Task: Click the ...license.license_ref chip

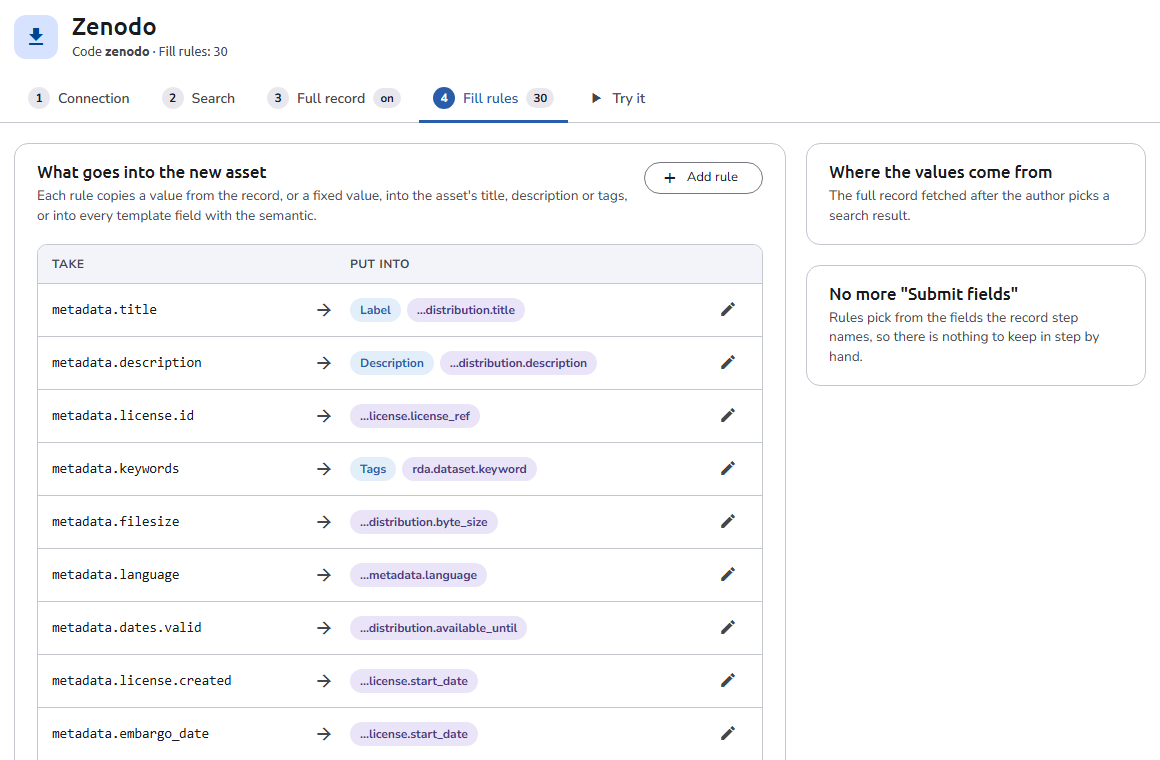Action: pos(414,416)
